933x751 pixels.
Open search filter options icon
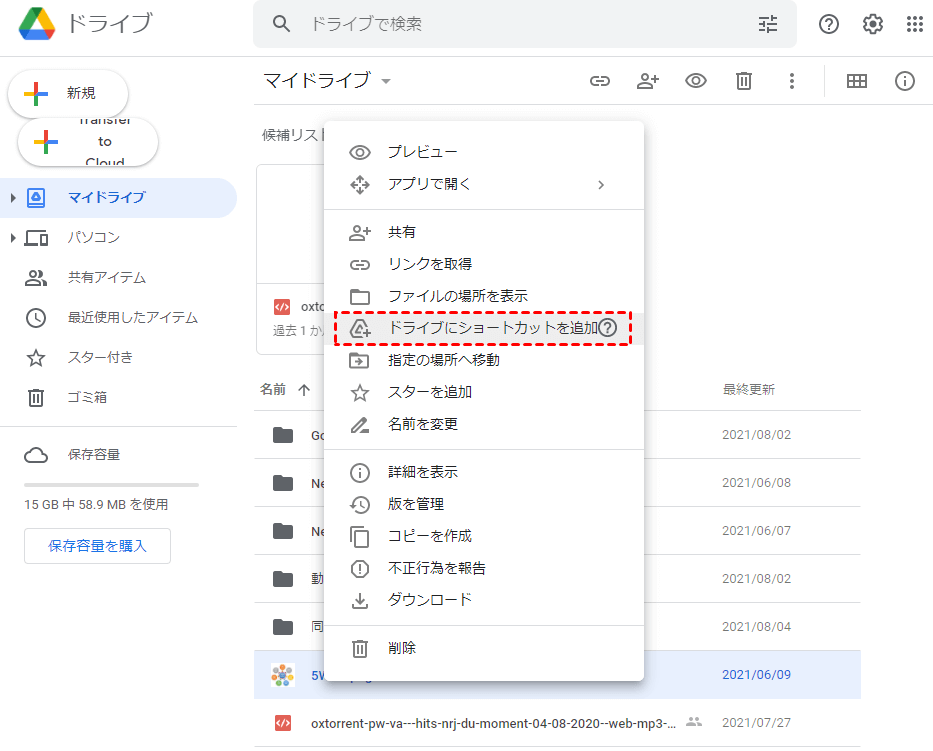tap(768, 24)
